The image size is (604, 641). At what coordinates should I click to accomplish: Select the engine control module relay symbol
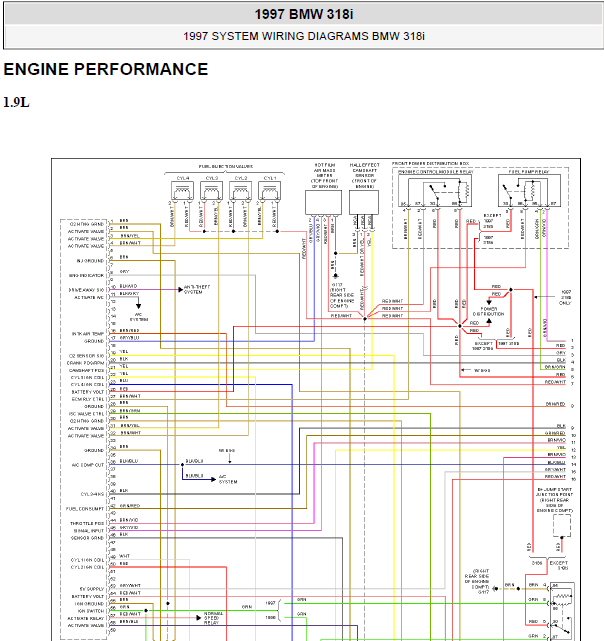coord(435,191)
